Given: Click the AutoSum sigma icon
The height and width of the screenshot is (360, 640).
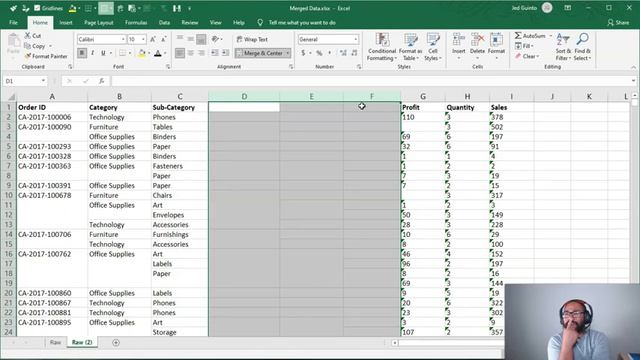Looking at the screenshot, I should [x=518, y=36].
